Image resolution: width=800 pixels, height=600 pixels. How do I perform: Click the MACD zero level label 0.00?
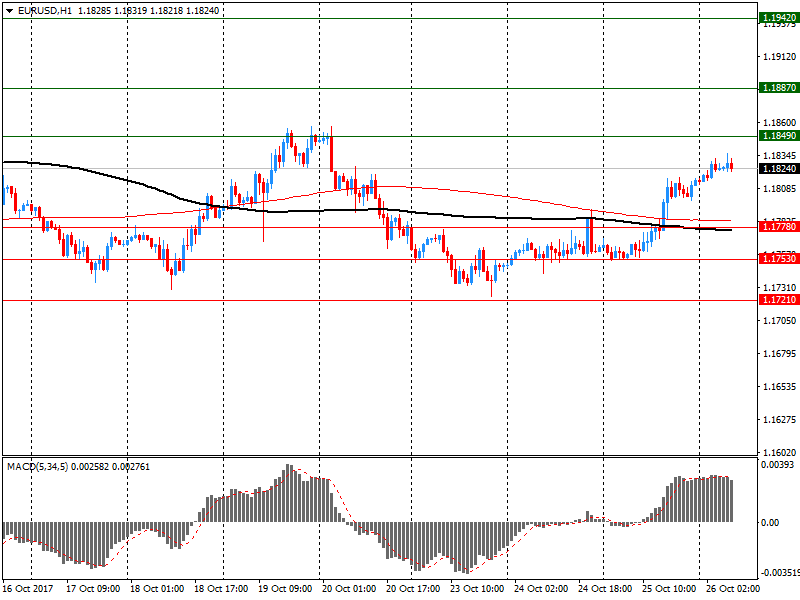click(770, 522)
